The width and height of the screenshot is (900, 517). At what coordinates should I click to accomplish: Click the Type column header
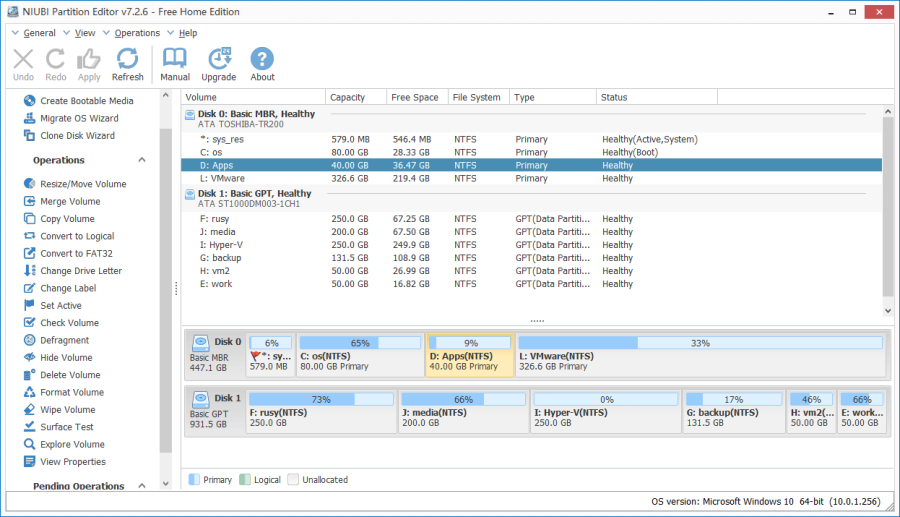point(553,98)
